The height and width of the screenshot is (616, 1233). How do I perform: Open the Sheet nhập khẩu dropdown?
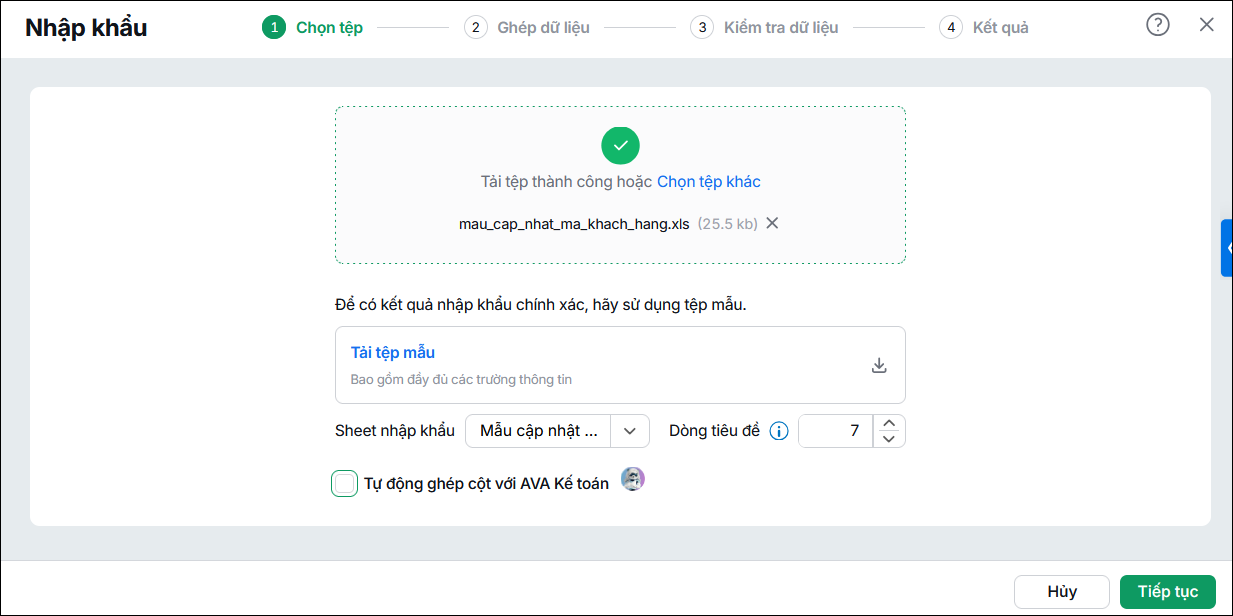coord(557,431)
